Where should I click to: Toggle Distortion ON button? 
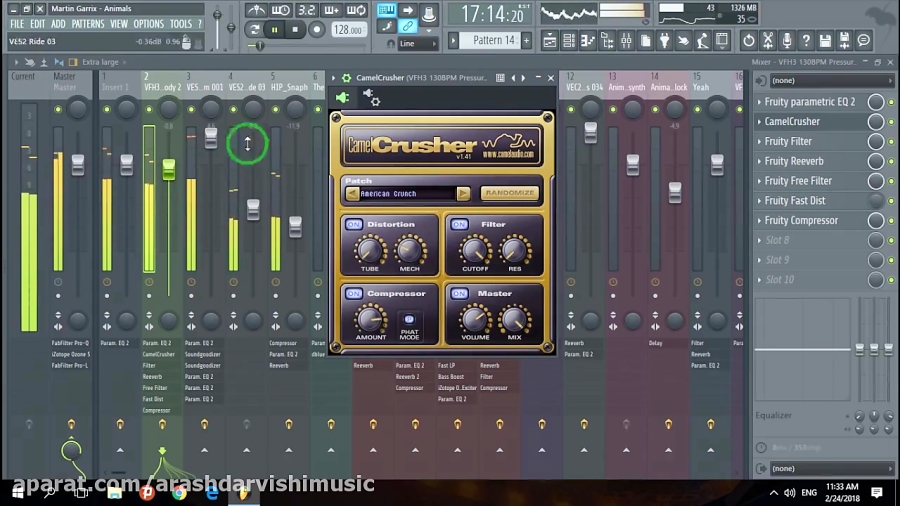click(354, 224)
